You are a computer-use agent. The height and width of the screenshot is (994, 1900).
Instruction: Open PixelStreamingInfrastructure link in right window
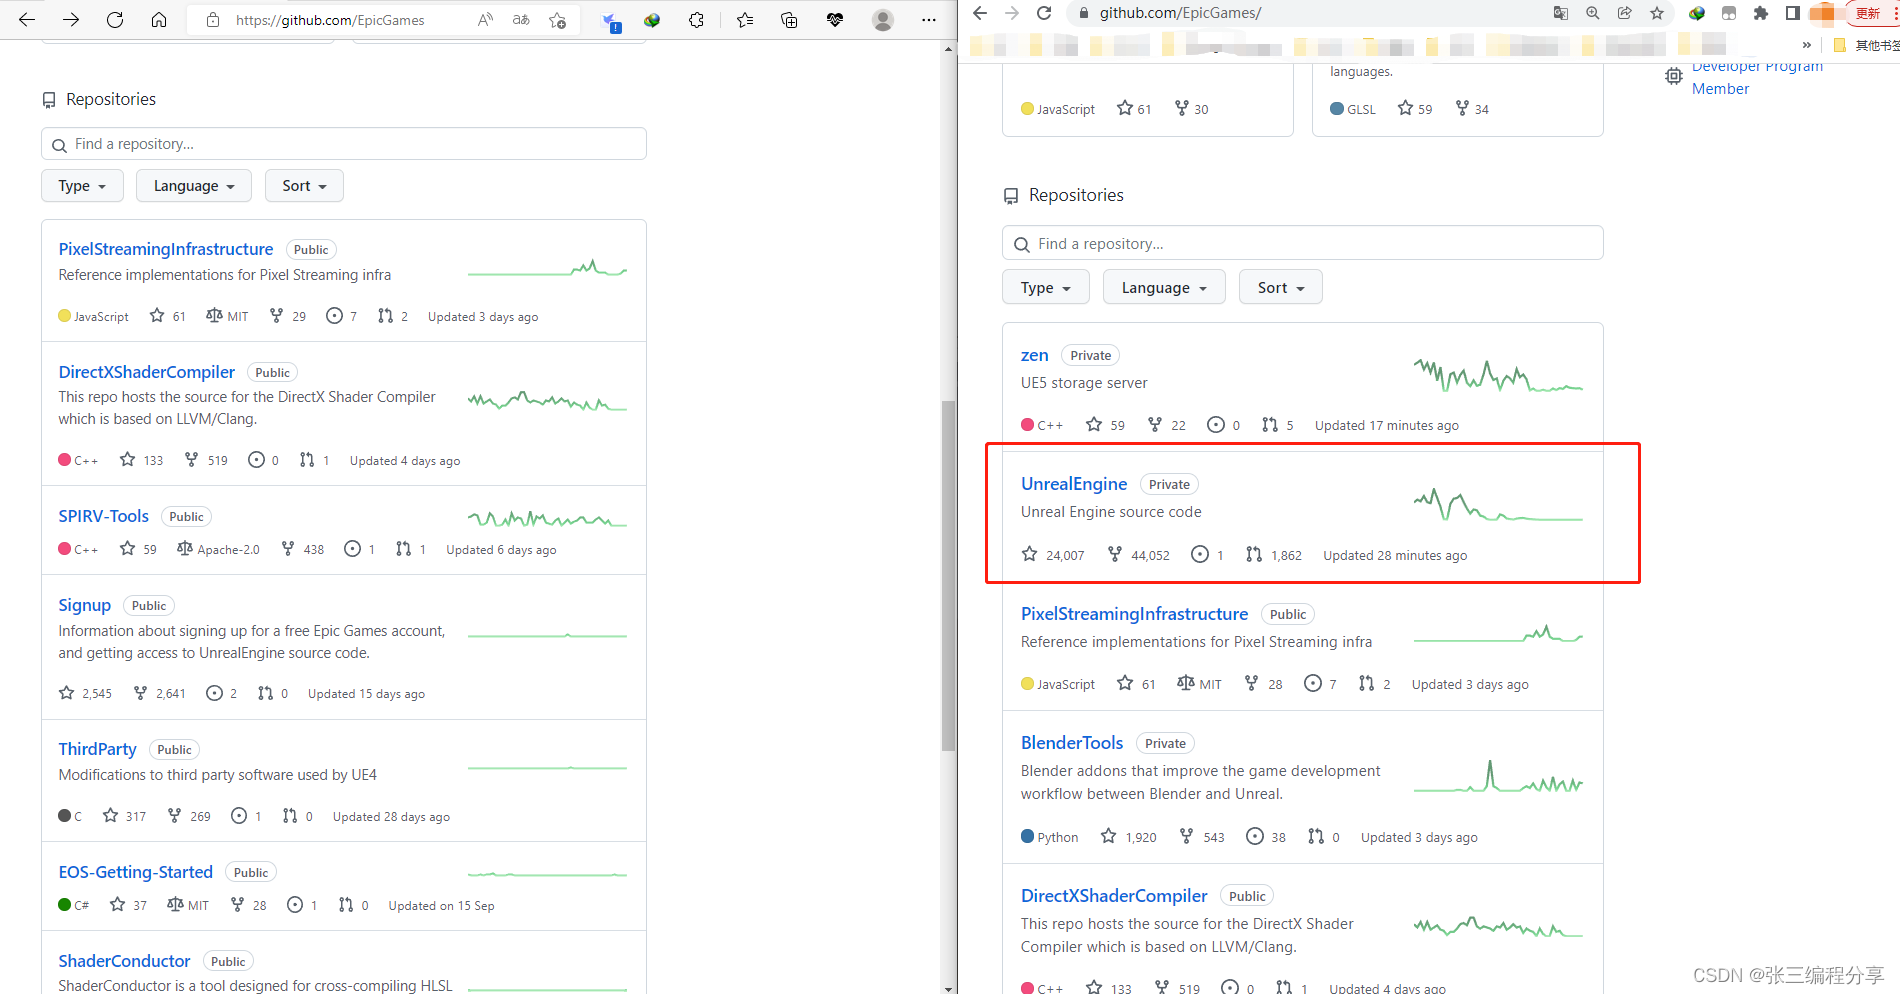[x=1134, y=614]
